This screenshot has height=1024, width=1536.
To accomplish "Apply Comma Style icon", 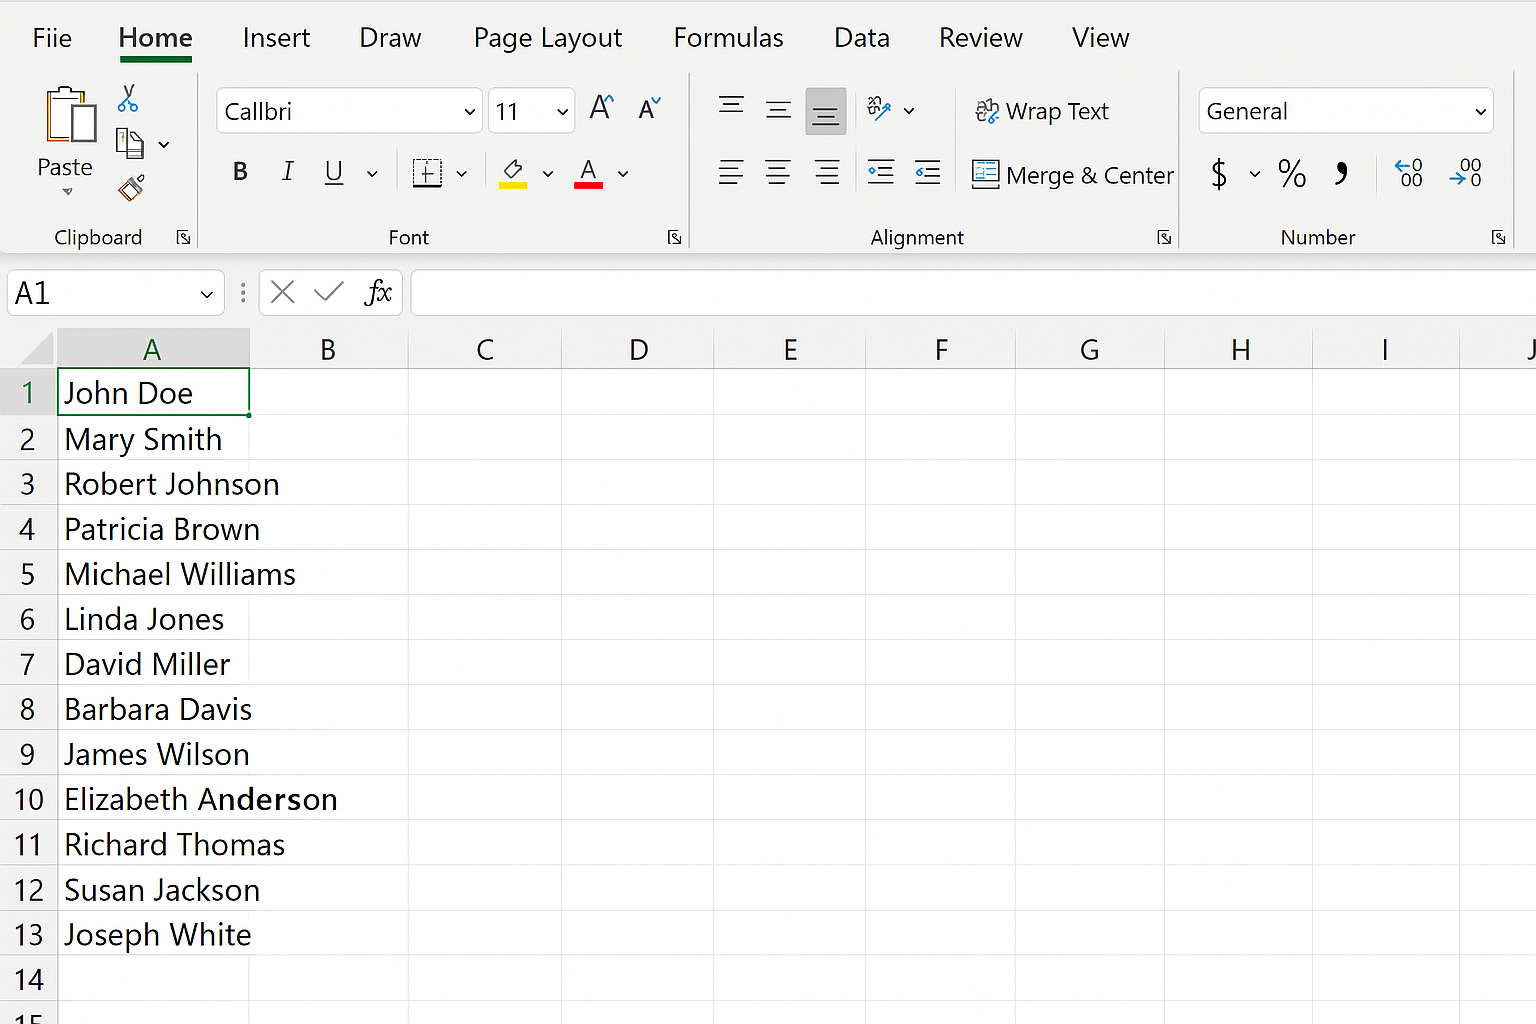I will 1342,173.
